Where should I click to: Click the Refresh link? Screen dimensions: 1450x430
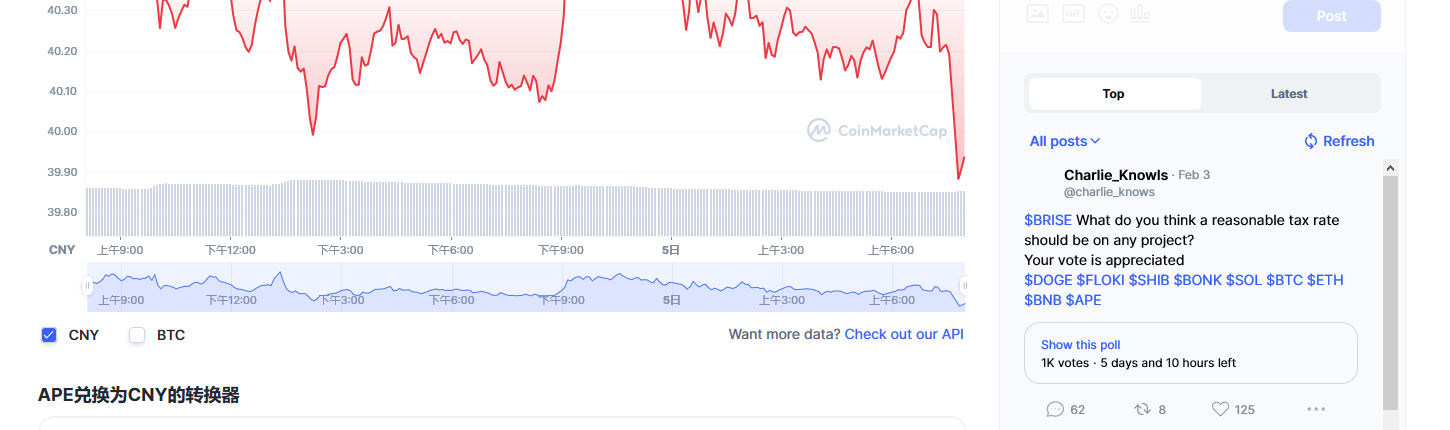(1338, 141)
